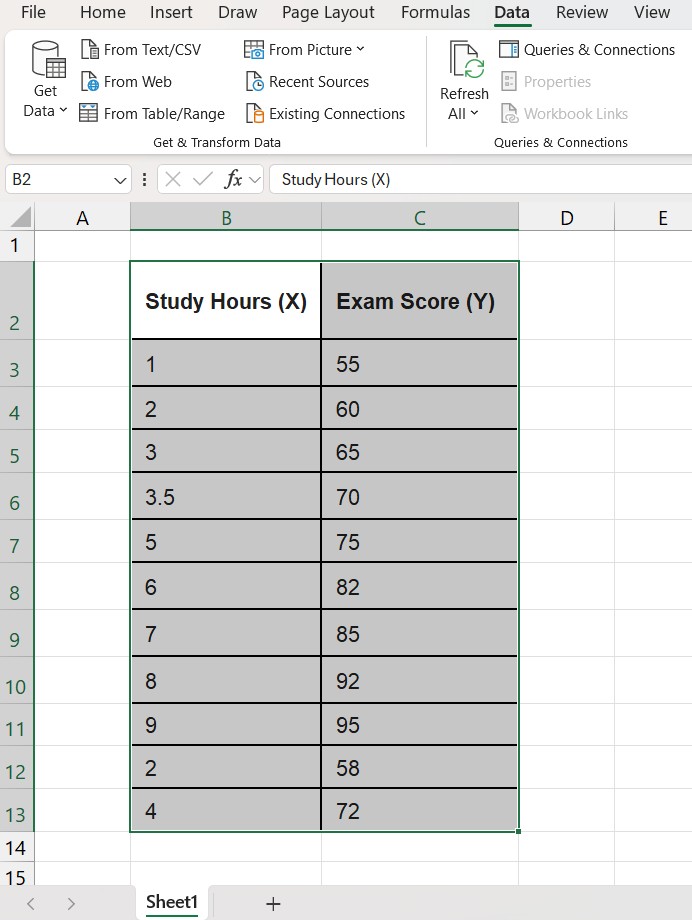Viewport: 692px width, 920px height.
Task: Select the cell containing 70
Action: [419, 496]
